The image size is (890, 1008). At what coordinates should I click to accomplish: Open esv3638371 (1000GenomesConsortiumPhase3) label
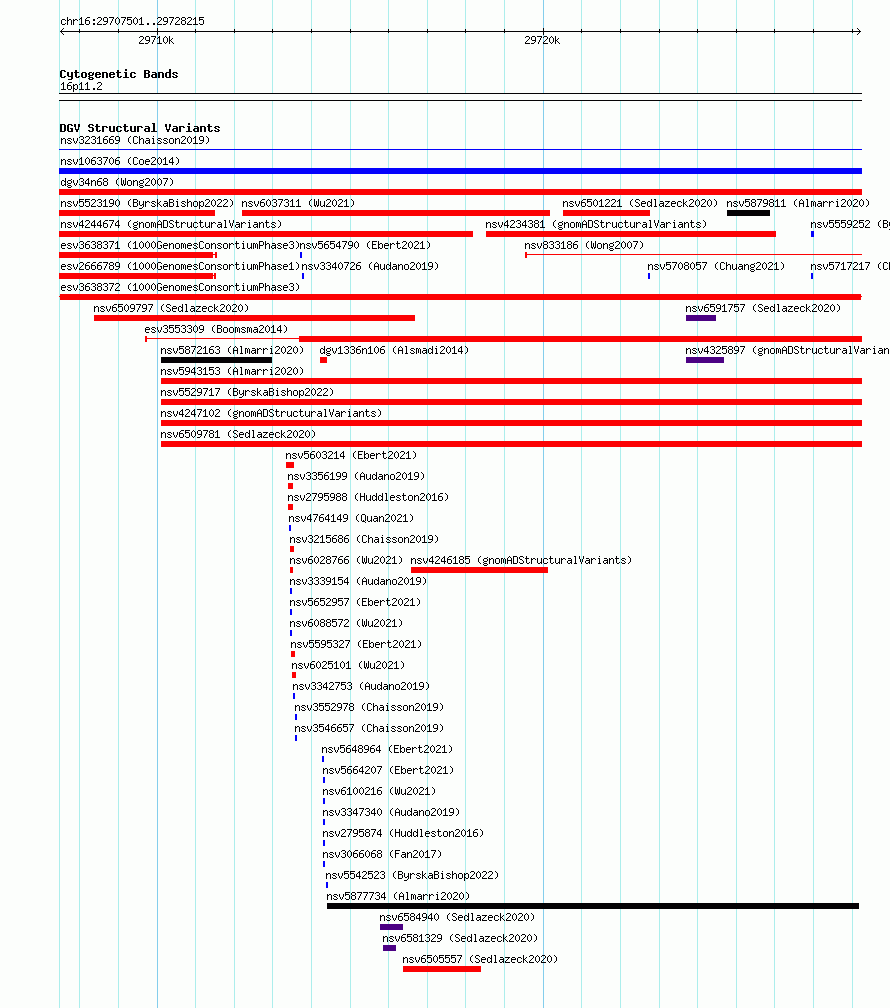(x=180, y=245)
